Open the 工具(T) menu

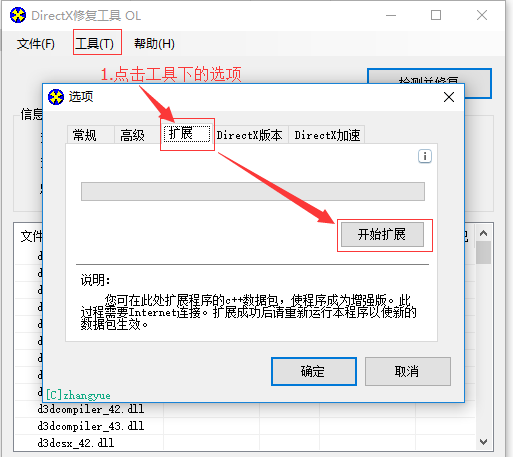tap(94, 44)
